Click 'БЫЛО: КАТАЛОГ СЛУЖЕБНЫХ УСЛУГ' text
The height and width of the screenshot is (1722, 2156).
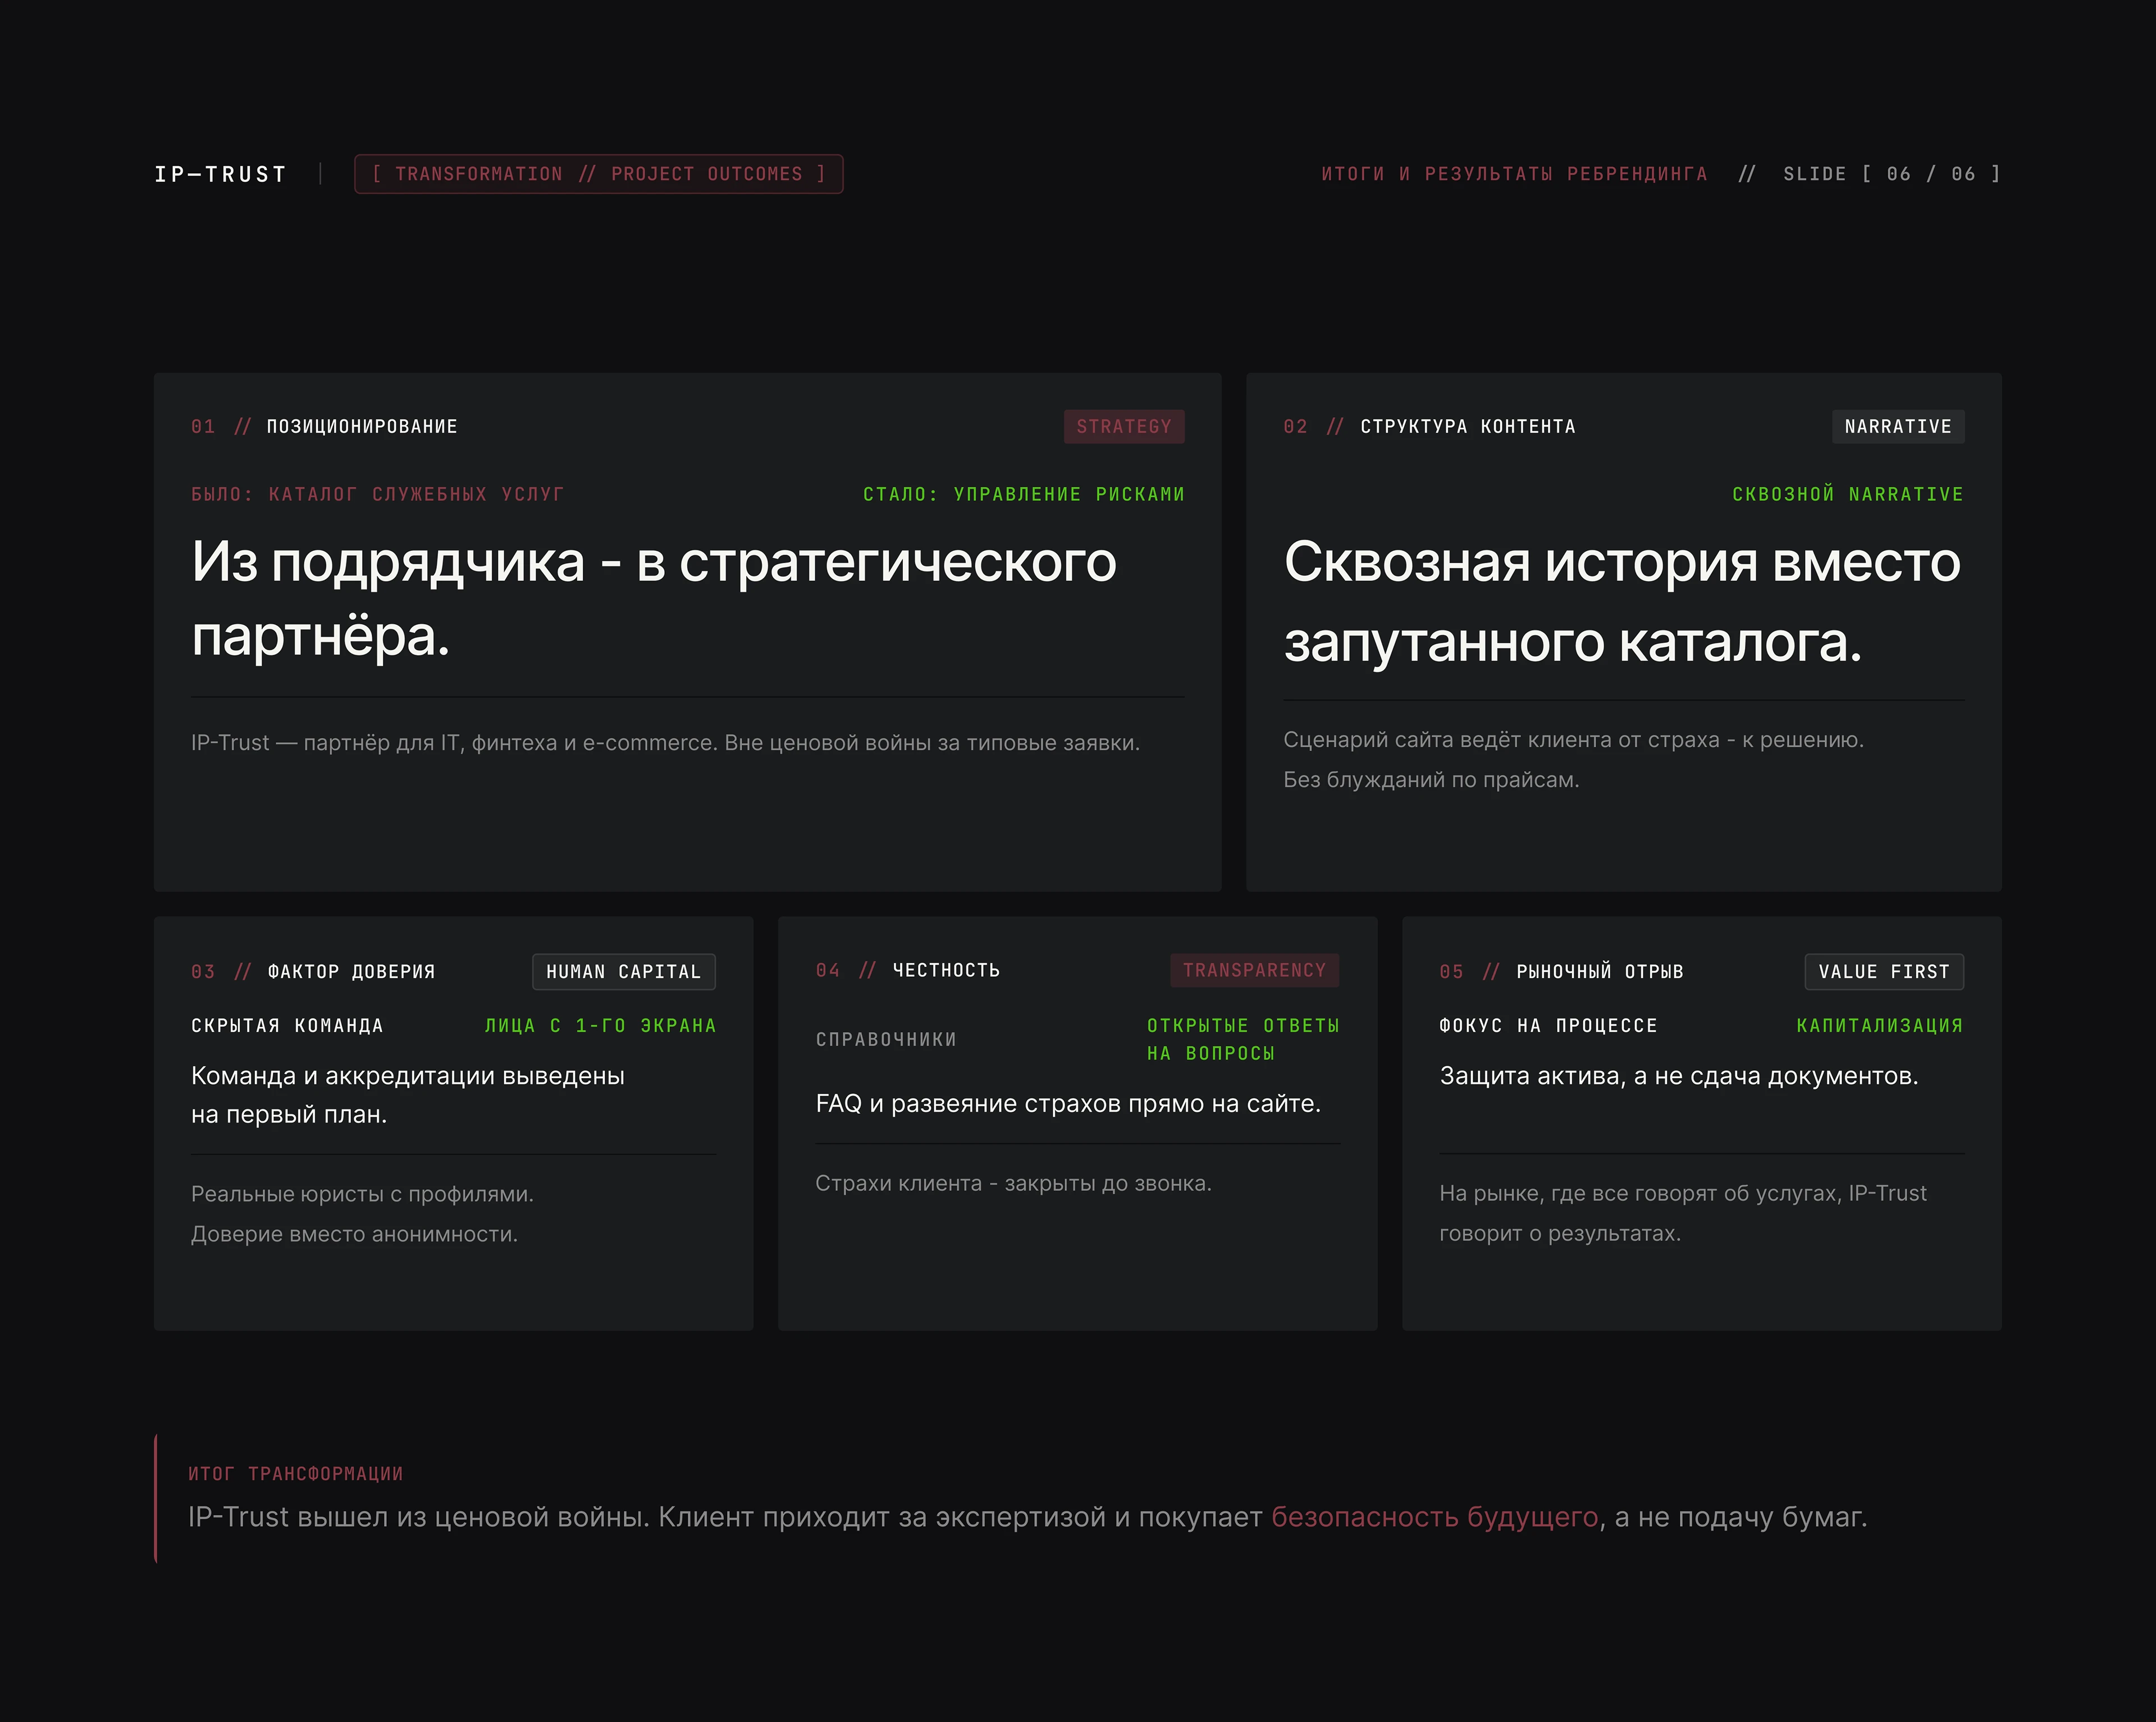[378, 494]
